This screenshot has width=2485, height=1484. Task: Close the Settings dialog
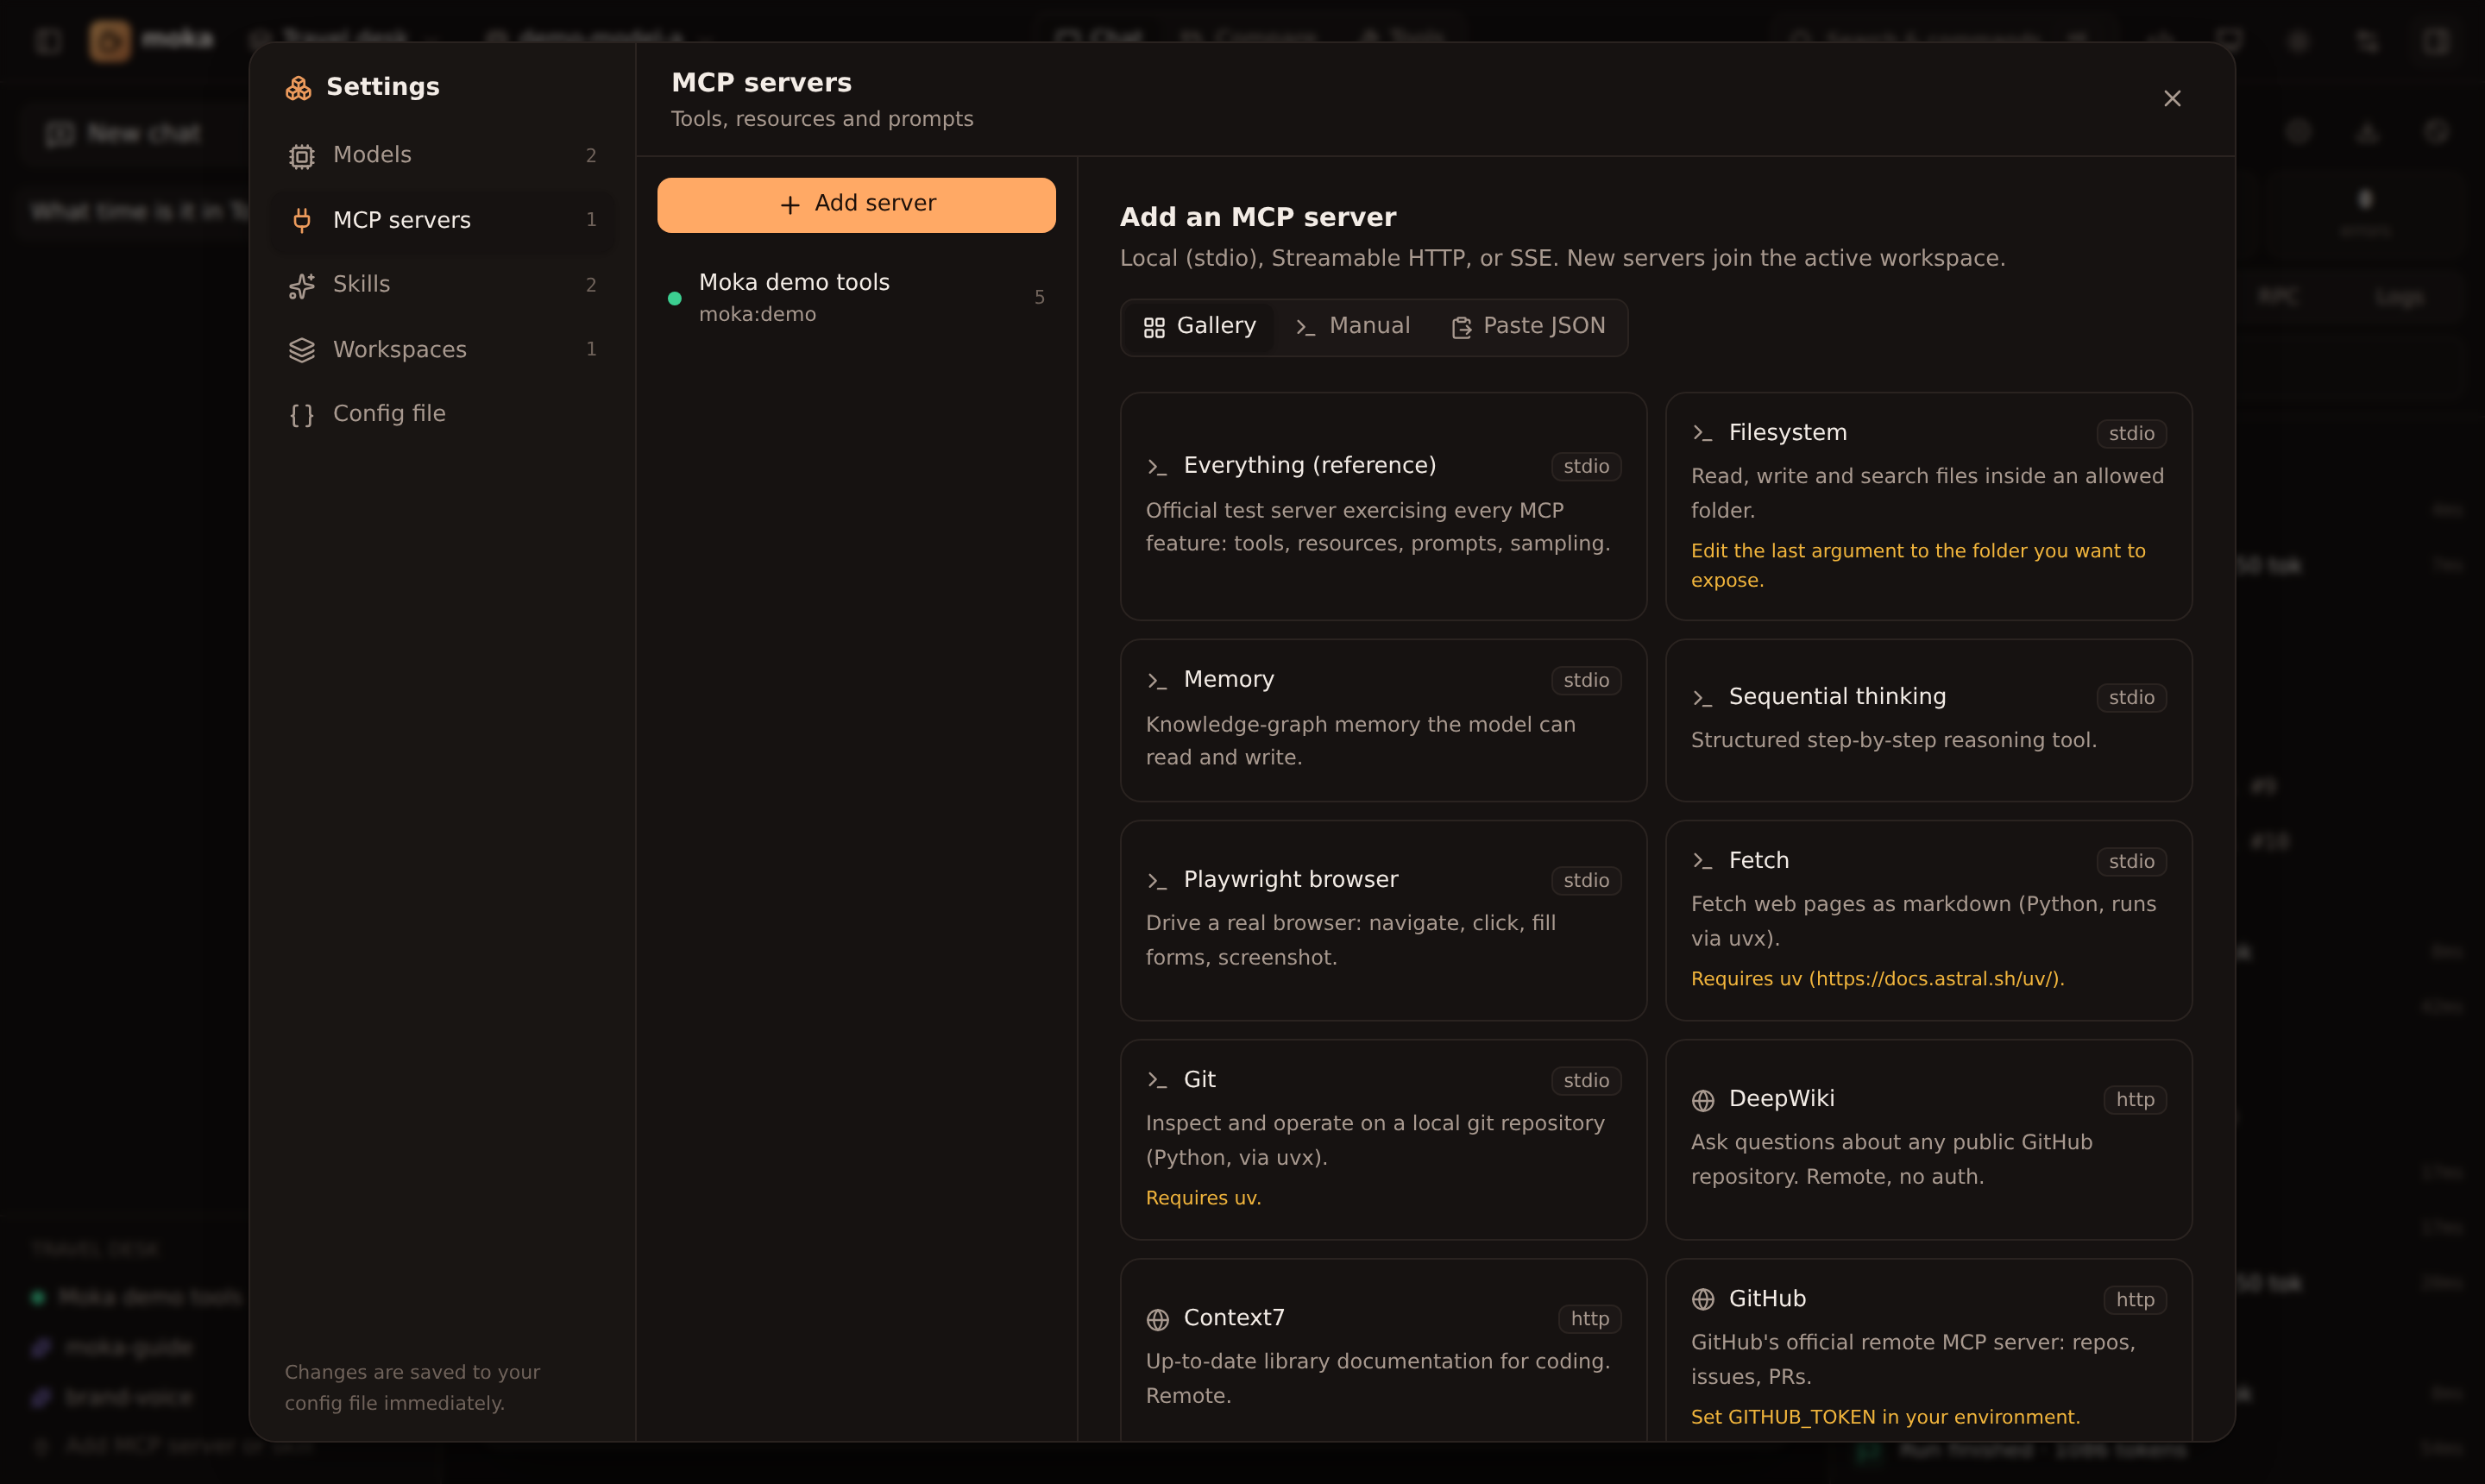click(2171, 99)
